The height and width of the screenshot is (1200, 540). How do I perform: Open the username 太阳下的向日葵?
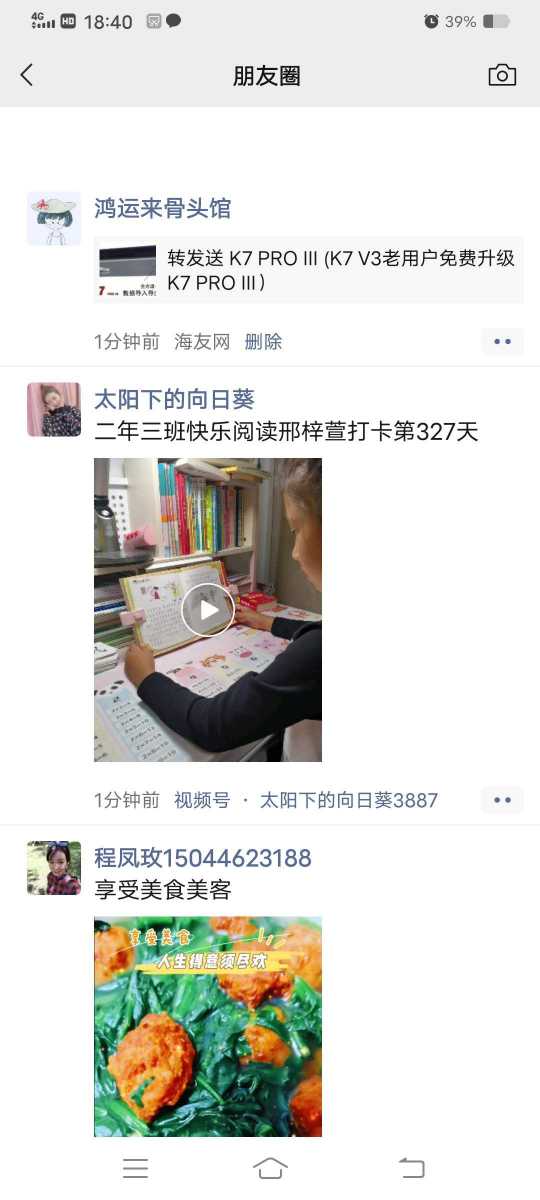(175, 399)
